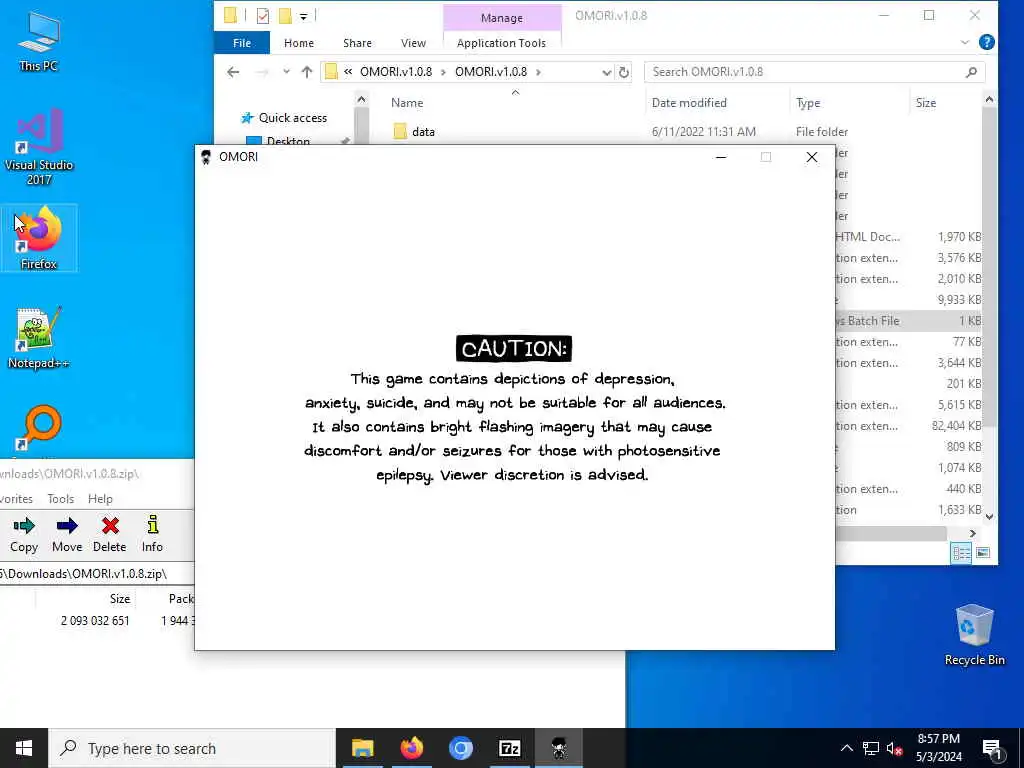This screenshot has width=1024, height=768.
Task: Select the HTML Document file row
Action: (908, 236)
